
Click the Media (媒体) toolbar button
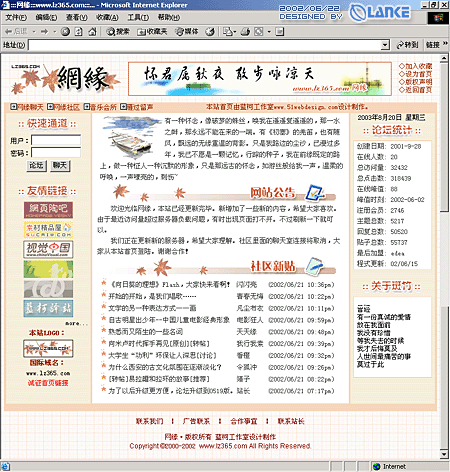click(x=187, y=32)
